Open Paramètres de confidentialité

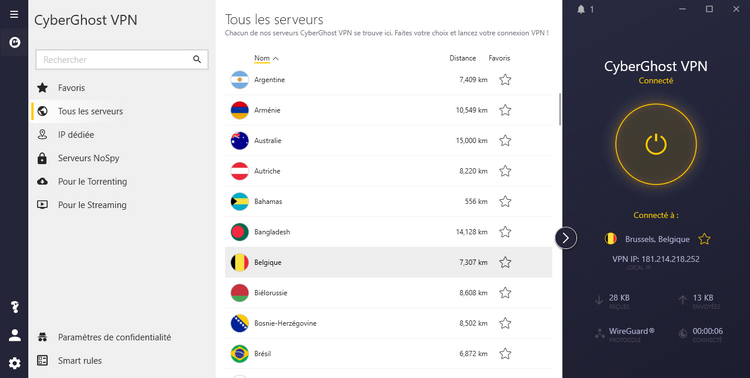point(114,337)
